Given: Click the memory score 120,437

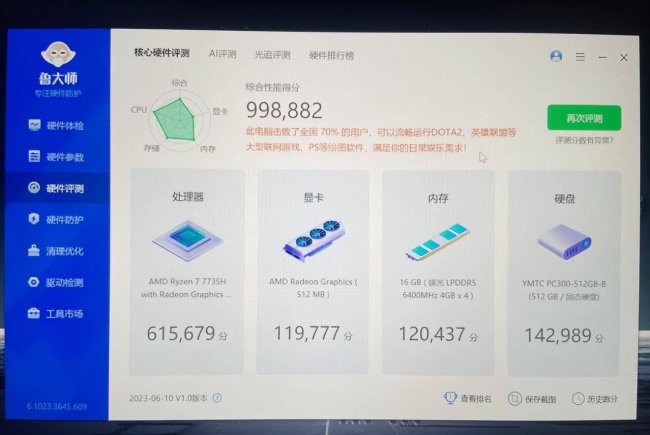Looking at the screenshot, I should click(432, 334).
